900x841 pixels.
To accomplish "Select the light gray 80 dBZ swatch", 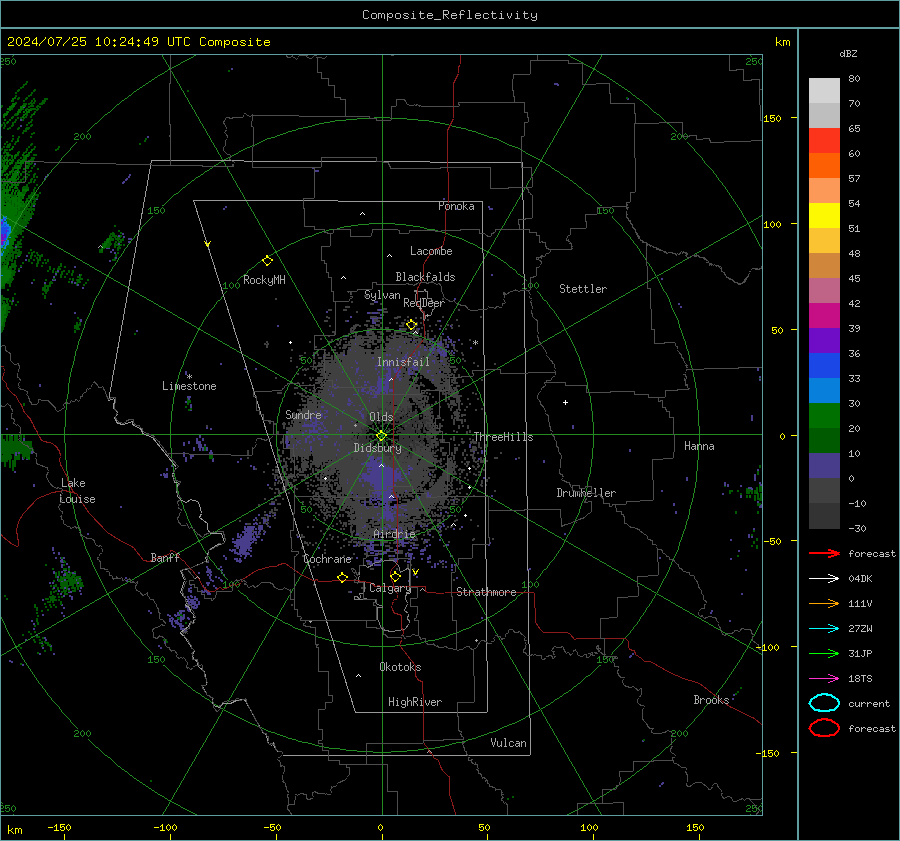I will (x=824, y=90).
